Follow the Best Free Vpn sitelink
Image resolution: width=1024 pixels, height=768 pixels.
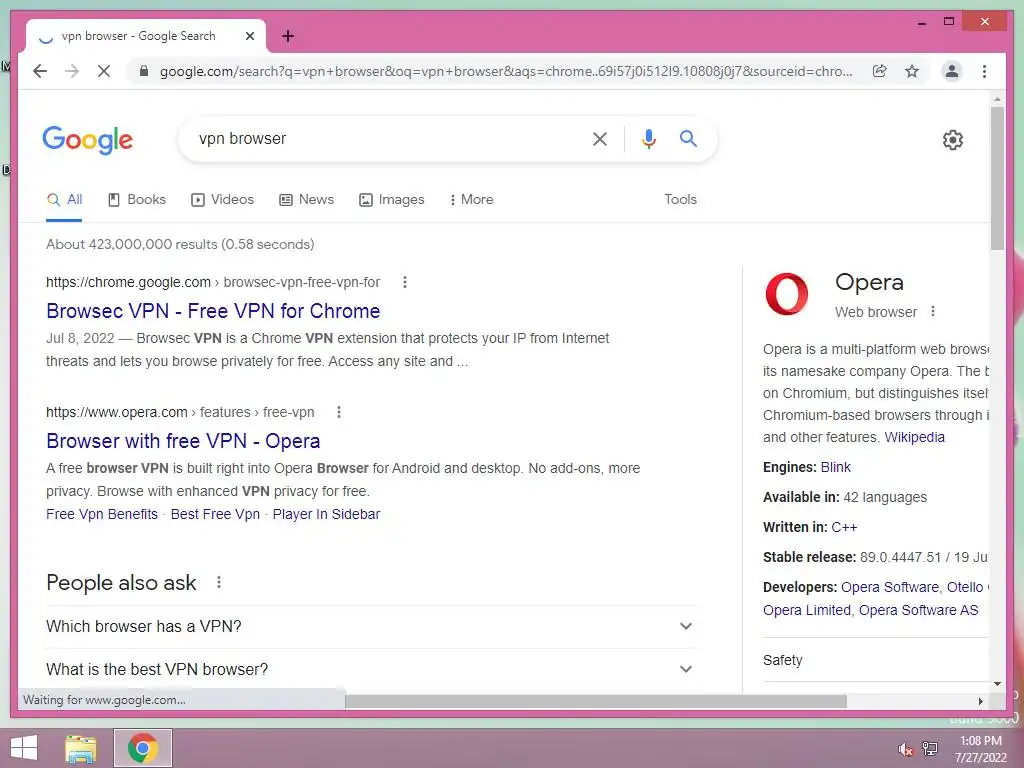(215, 514)
